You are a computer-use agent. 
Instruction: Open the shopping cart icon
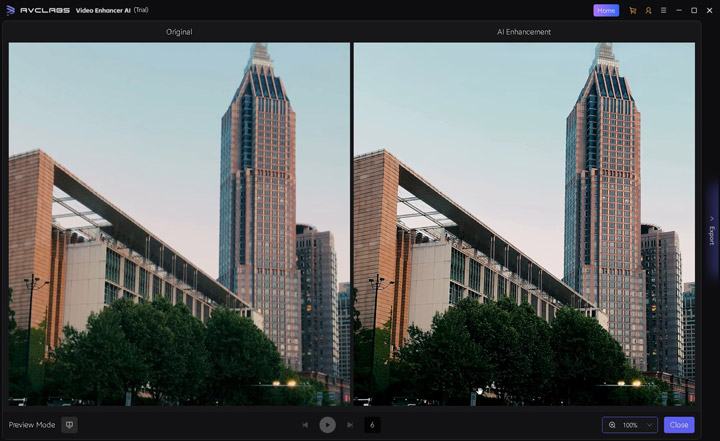633,11
